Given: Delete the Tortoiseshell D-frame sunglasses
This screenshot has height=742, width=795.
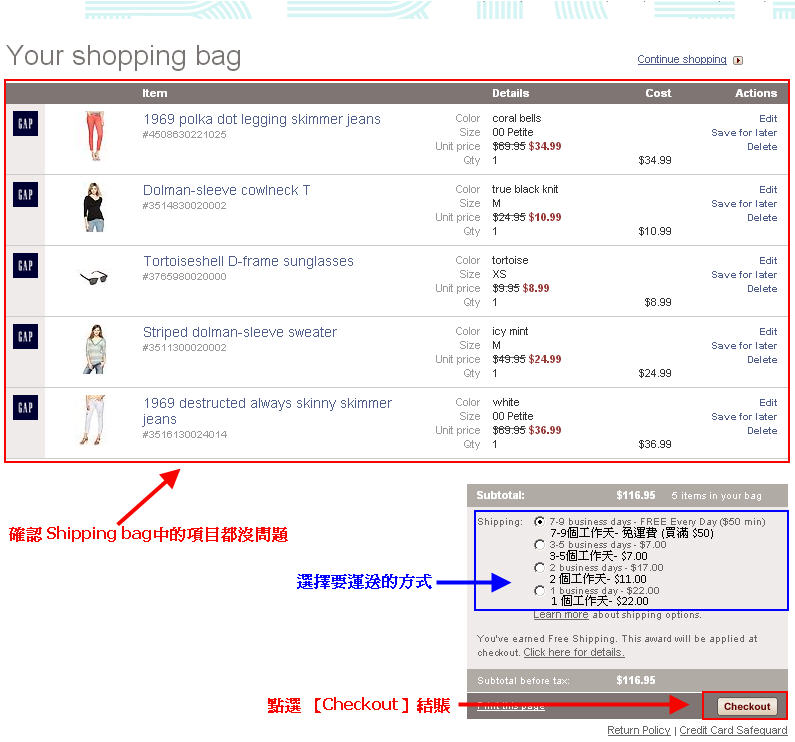Looking at the screenshot, I should tap(762, 289).
